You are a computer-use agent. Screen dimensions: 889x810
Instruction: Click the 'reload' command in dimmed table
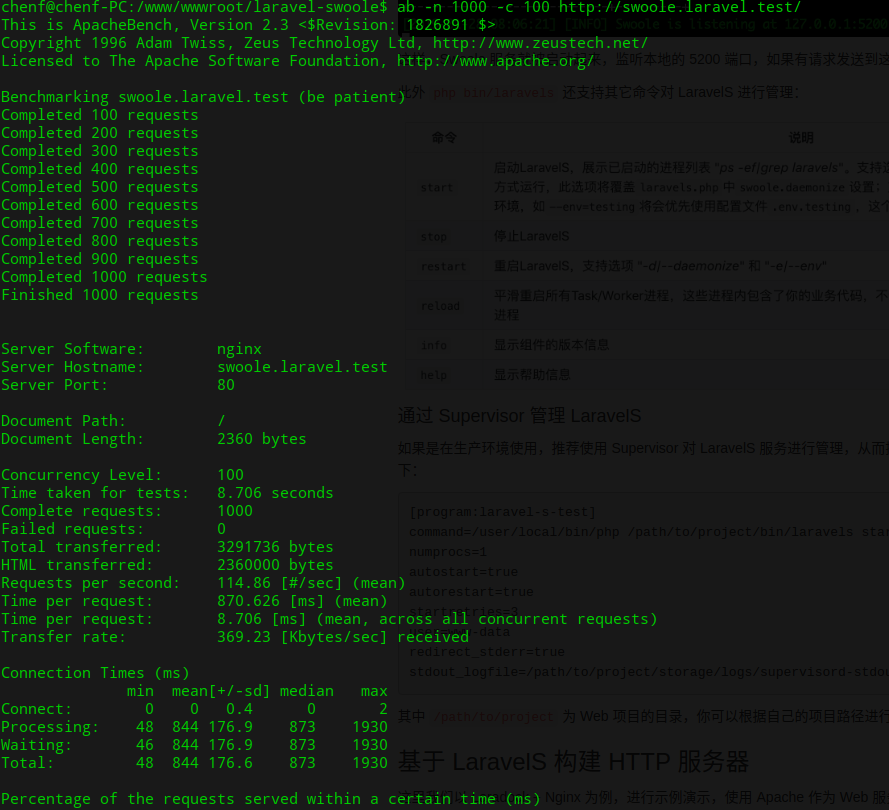point(440,306)
